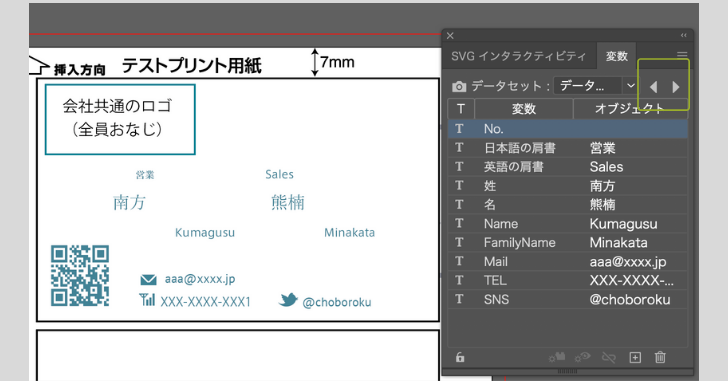
Task: Switch to SVG インタラクティビティ tab
Action: (x=519, y=56)
